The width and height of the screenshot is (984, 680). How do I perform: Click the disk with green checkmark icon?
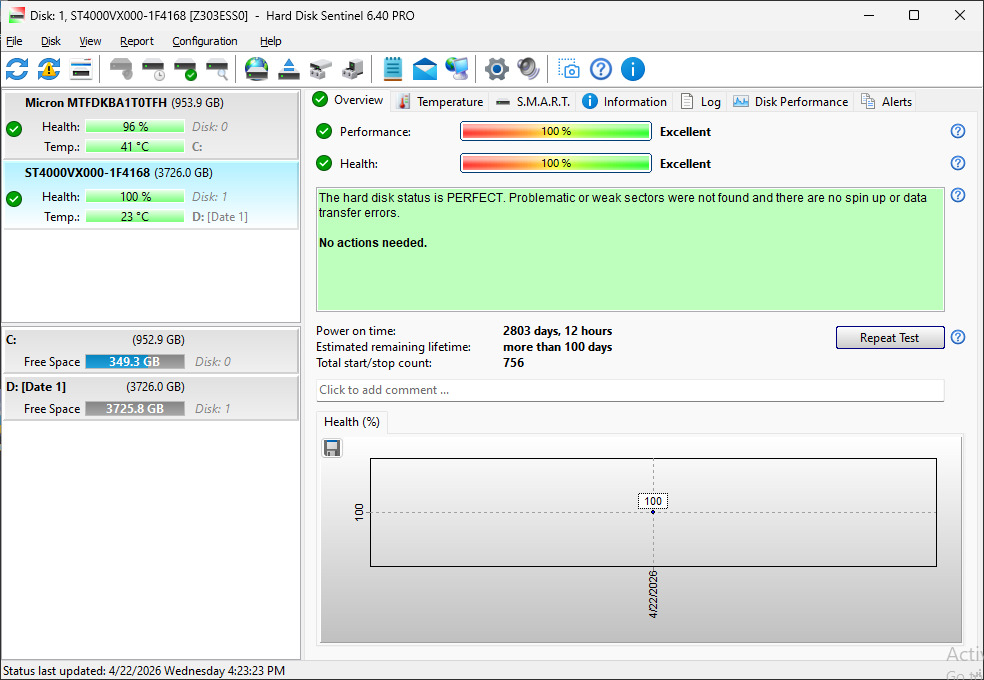point(185,69)
